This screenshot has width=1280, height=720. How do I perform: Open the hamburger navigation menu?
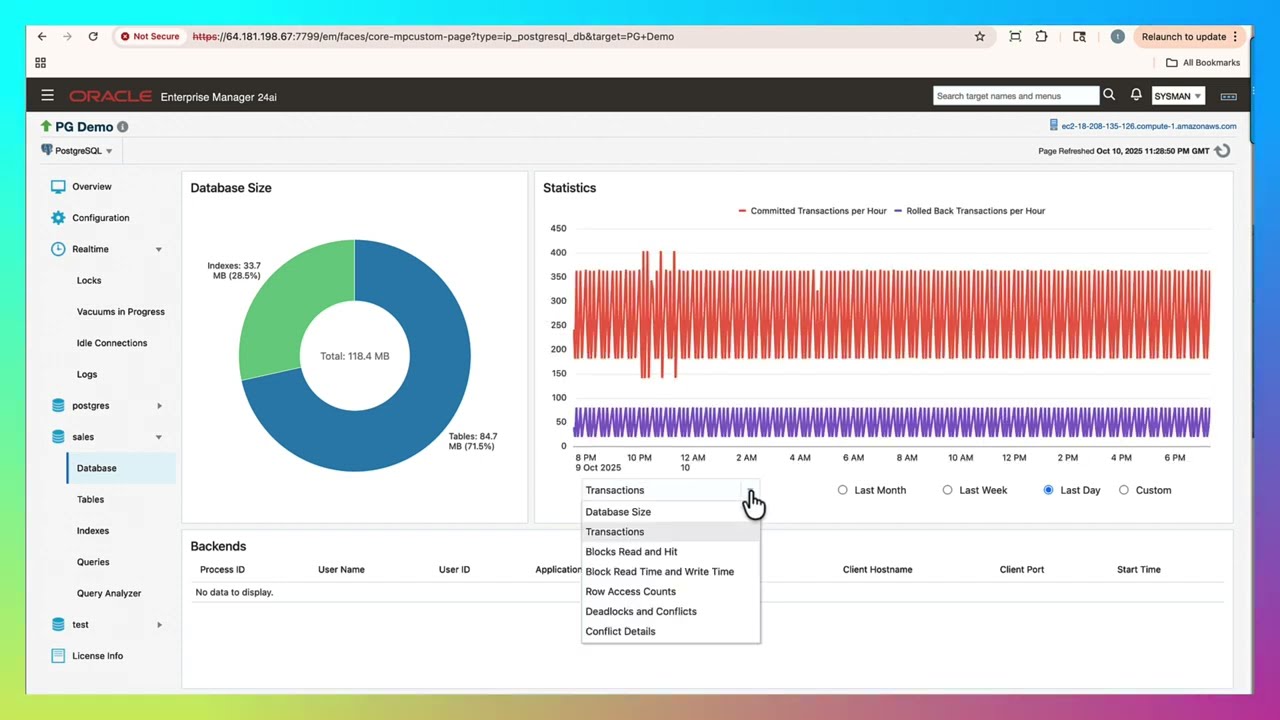(47, 95)
